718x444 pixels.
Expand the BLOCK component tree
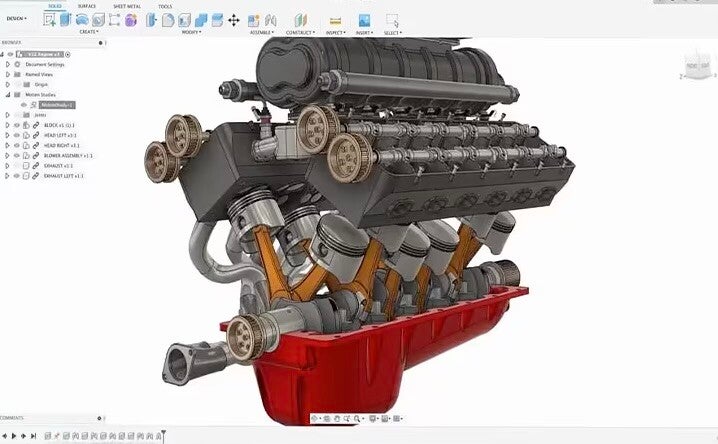(7, 125)
